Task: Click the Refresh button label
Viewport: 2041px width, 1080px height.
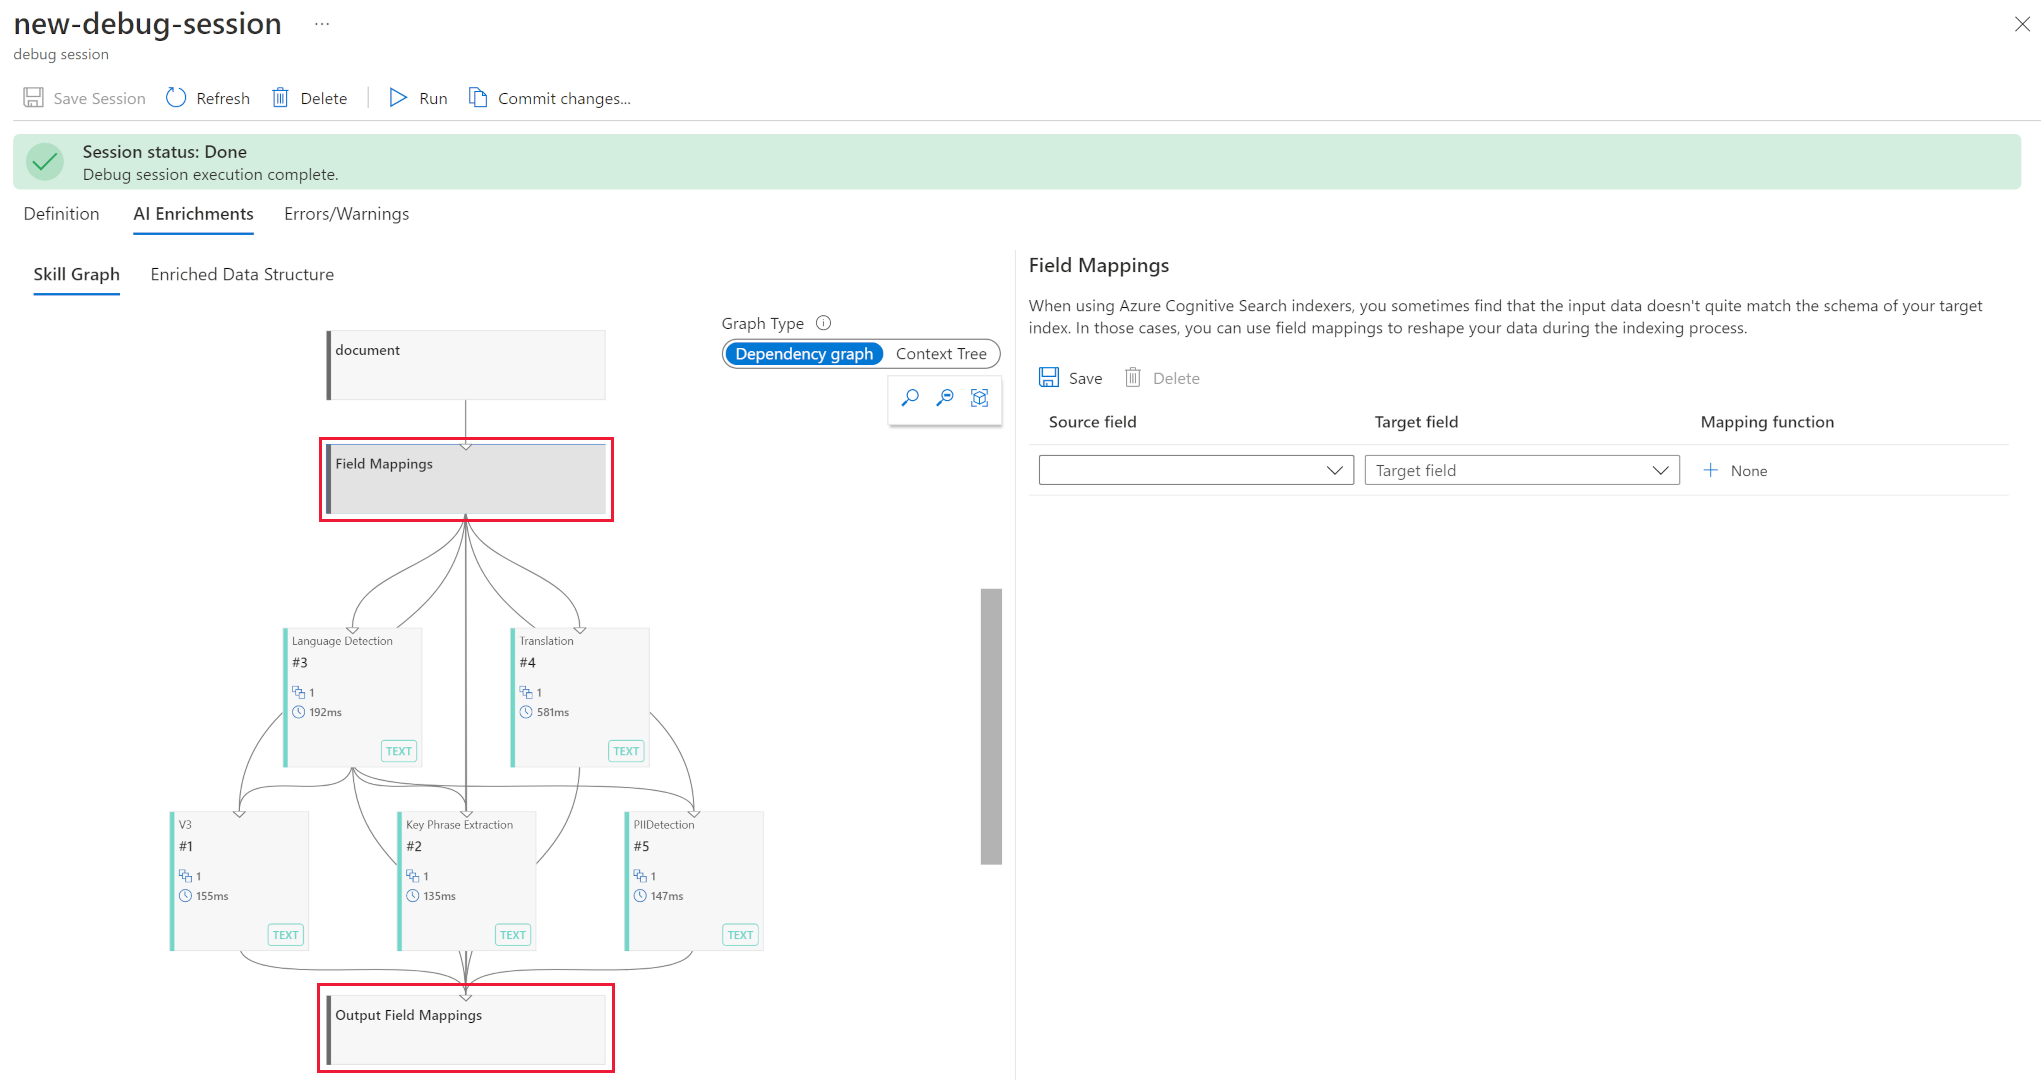Action: (223, 98)
